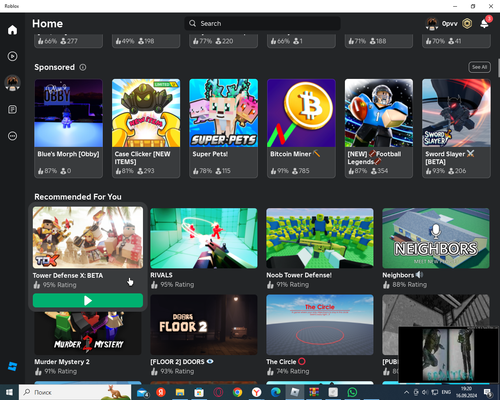Open Case Clicker game thumbnail
Image resolution: width=500 pixels, height=400 pixels.
point(146,113)
